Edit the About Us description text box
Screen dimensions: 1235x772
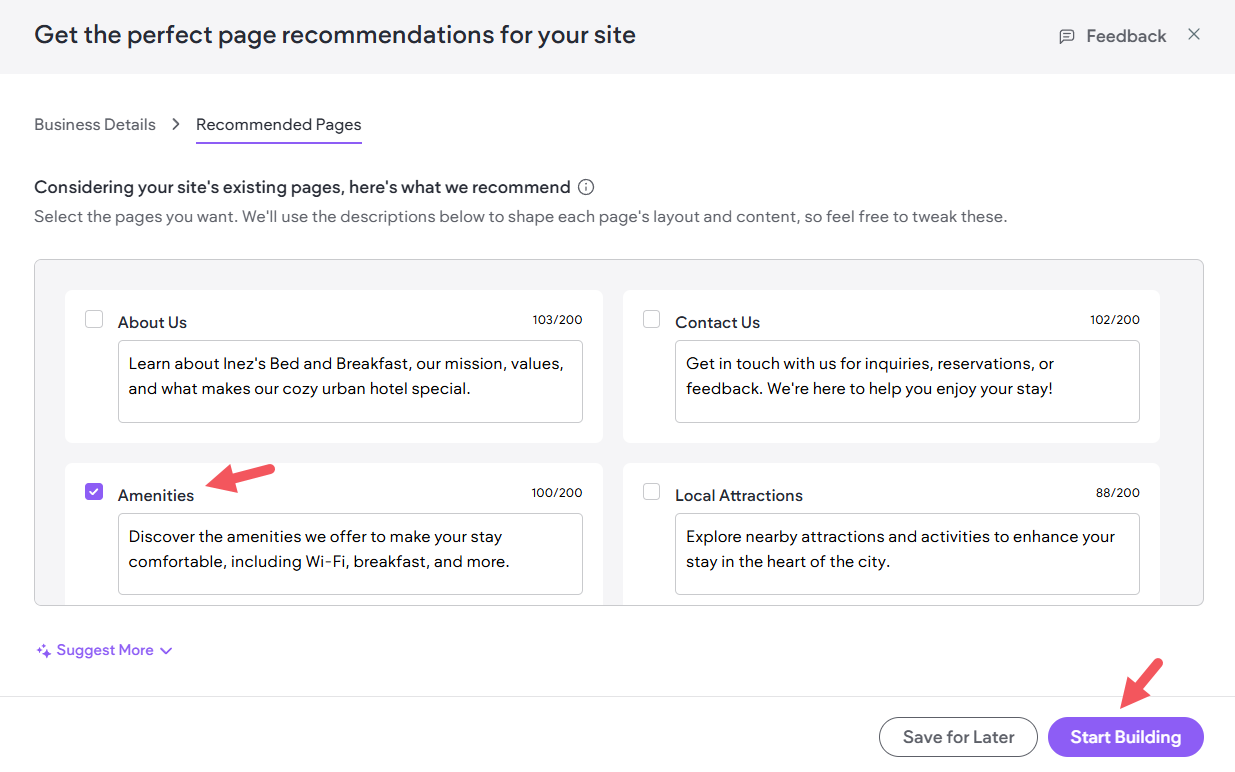(350, 381)
